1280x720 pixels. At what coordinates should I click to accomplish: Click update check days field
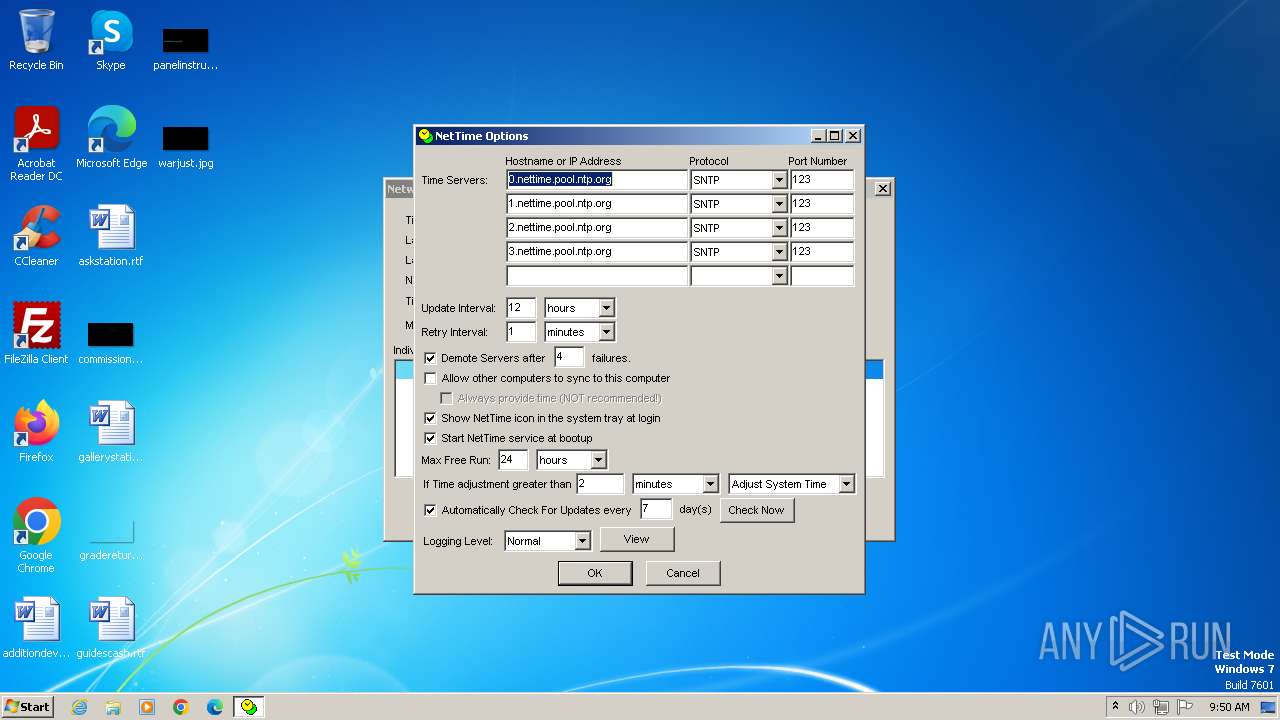coord(656,509)
